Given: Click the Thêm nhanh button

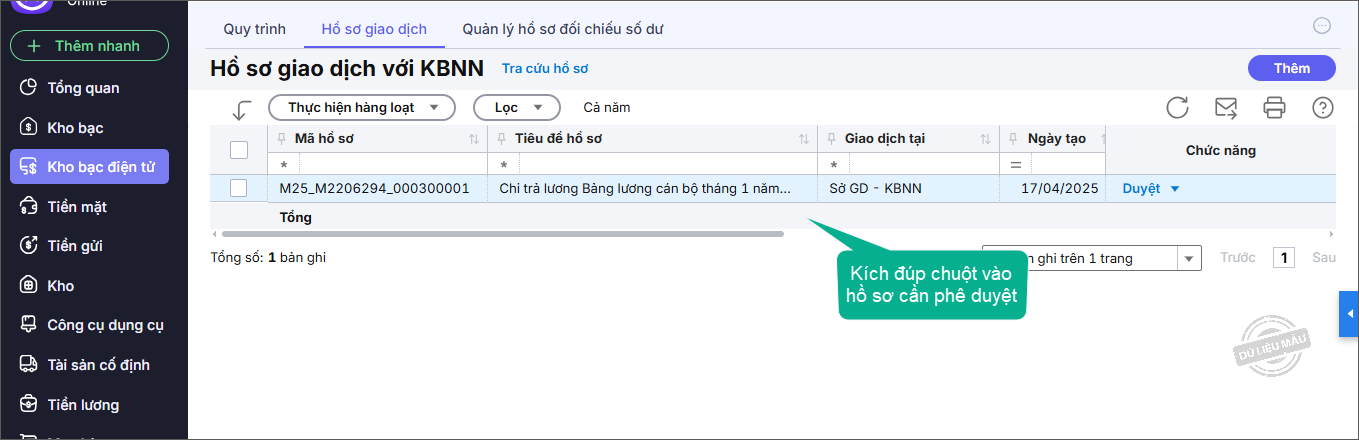Looking at the screenshot, I should tap(89, 46).
